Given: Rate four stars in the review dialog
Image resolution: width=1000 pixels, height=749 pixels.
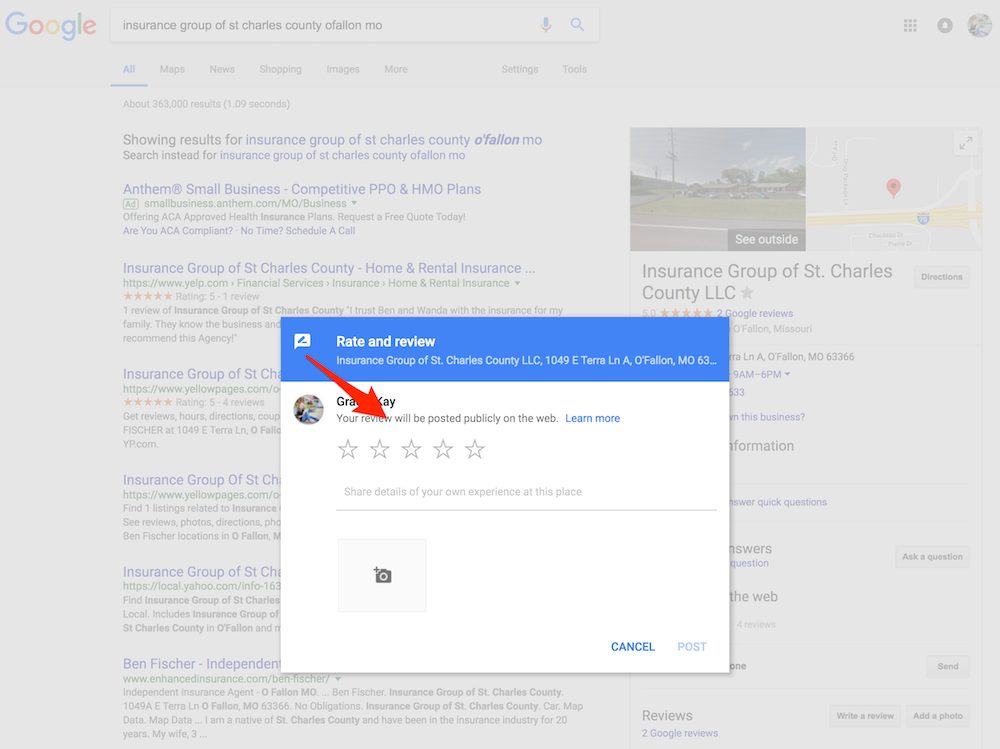Looking at the screenshot, I should (443, 449).
